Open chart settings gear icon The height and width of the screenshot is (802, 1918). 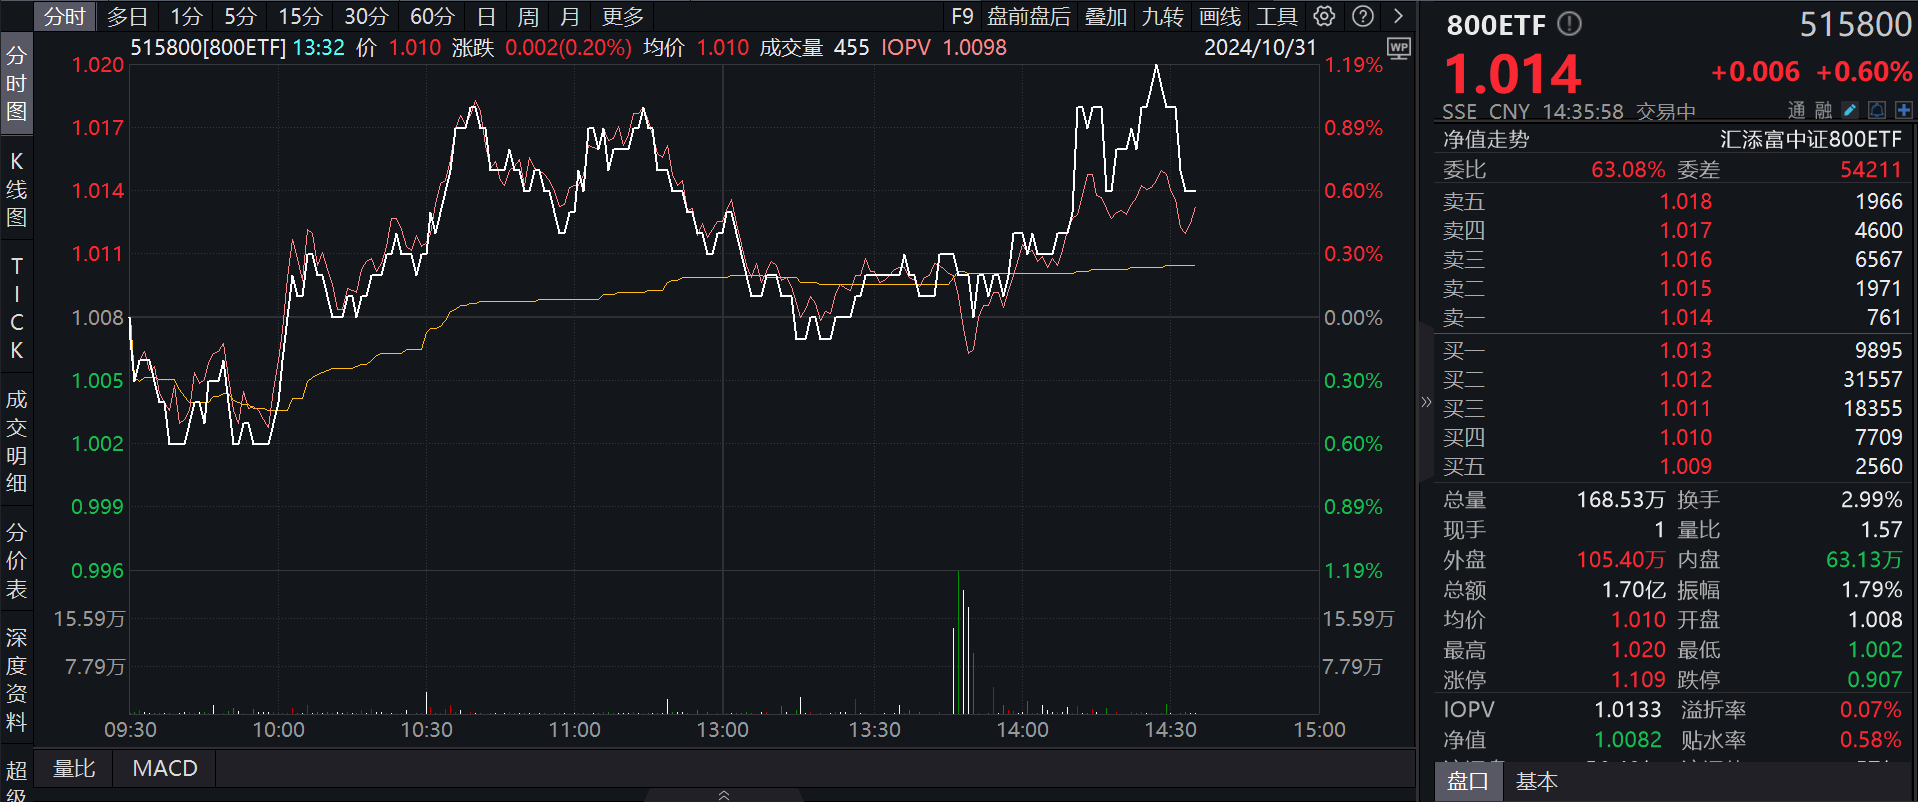point(1324,16)
